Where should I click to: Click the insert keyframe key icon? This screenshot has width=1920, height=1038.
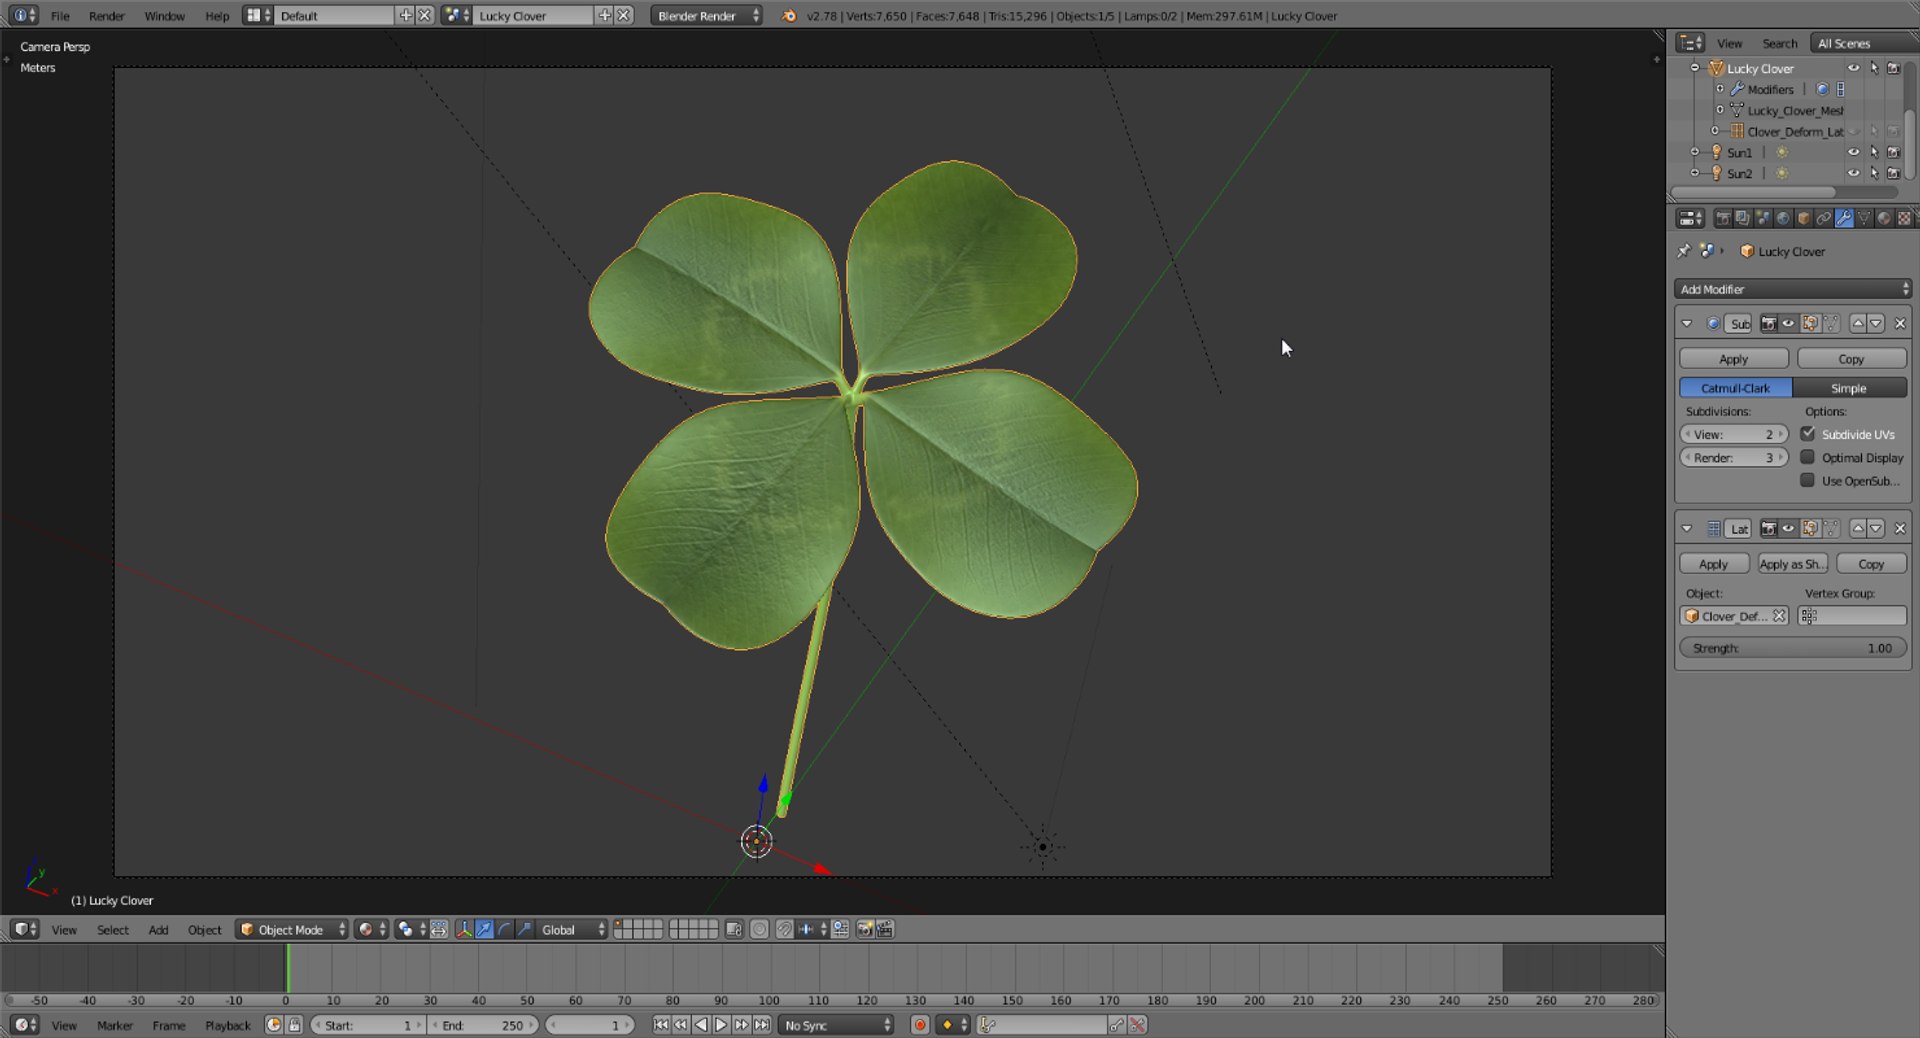[x=1116, y=1025]
